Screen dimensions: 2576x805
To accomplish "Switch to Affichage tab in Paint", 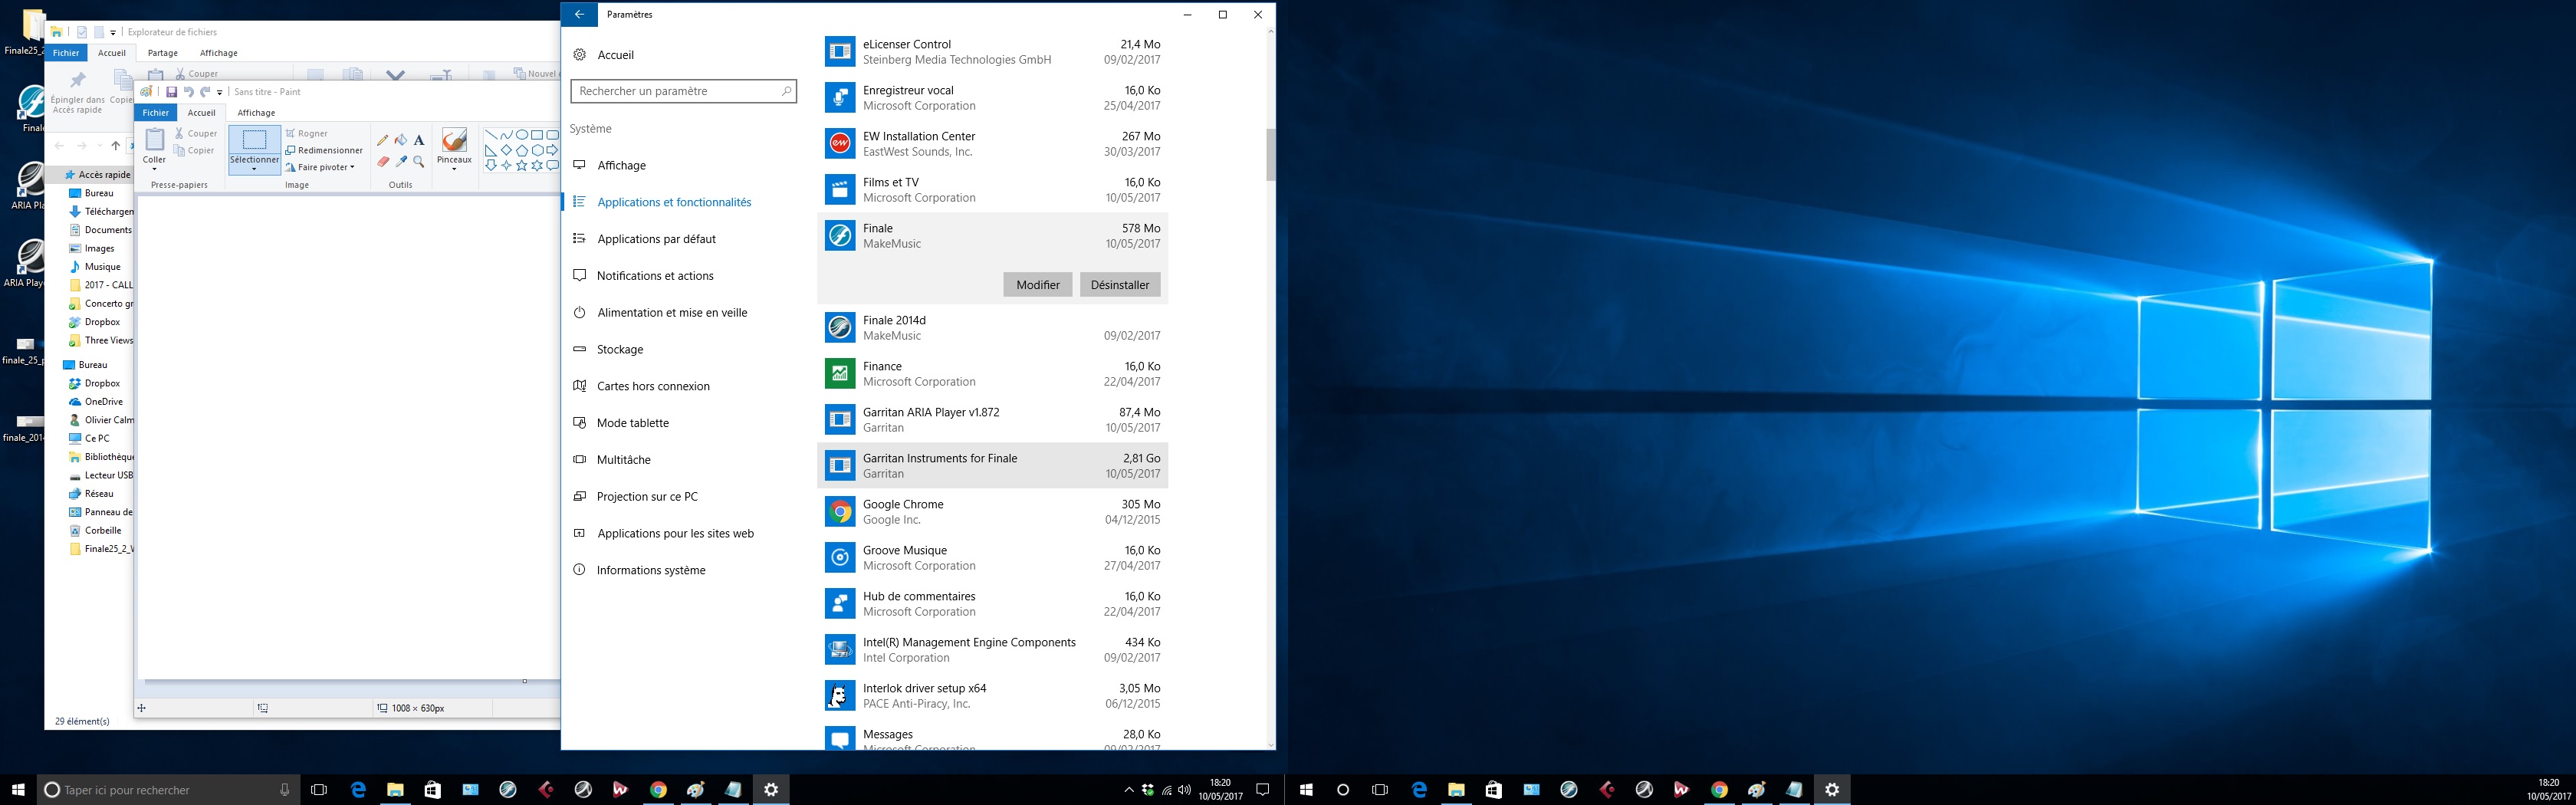I will pyautogui.click(x=256, y=113).
